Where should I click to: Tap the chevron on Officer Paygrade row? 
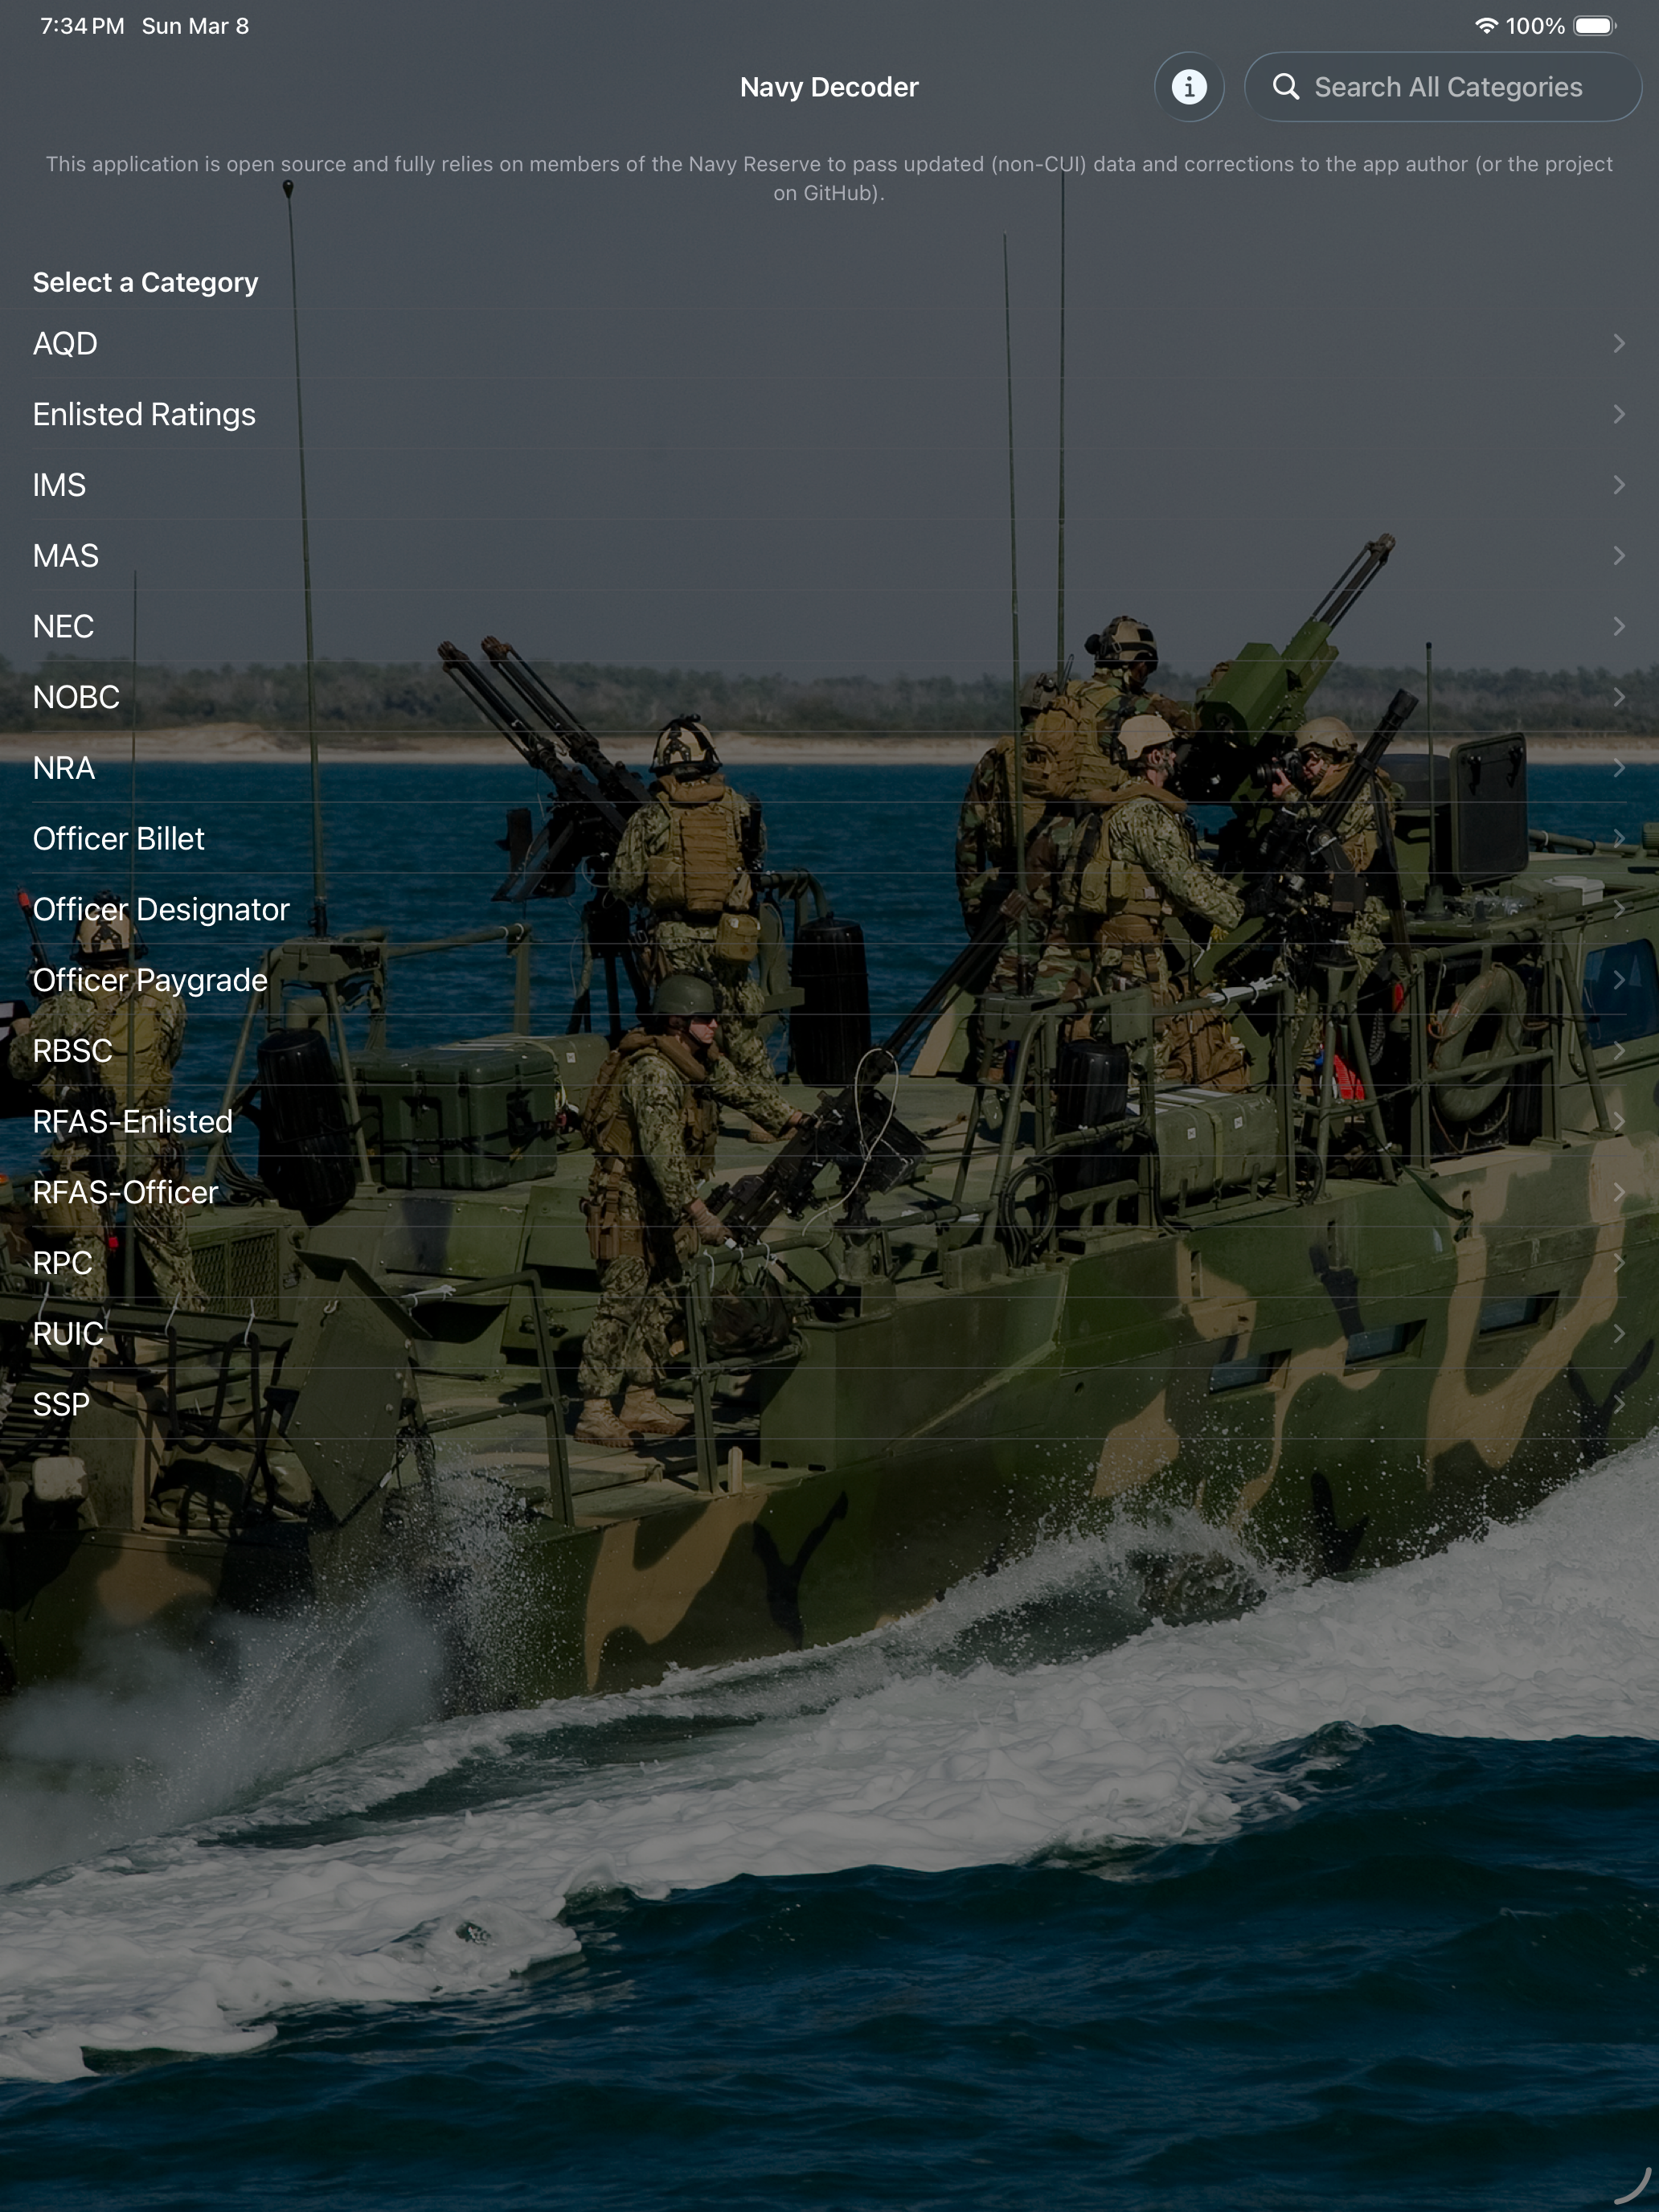pos(1619,980)
